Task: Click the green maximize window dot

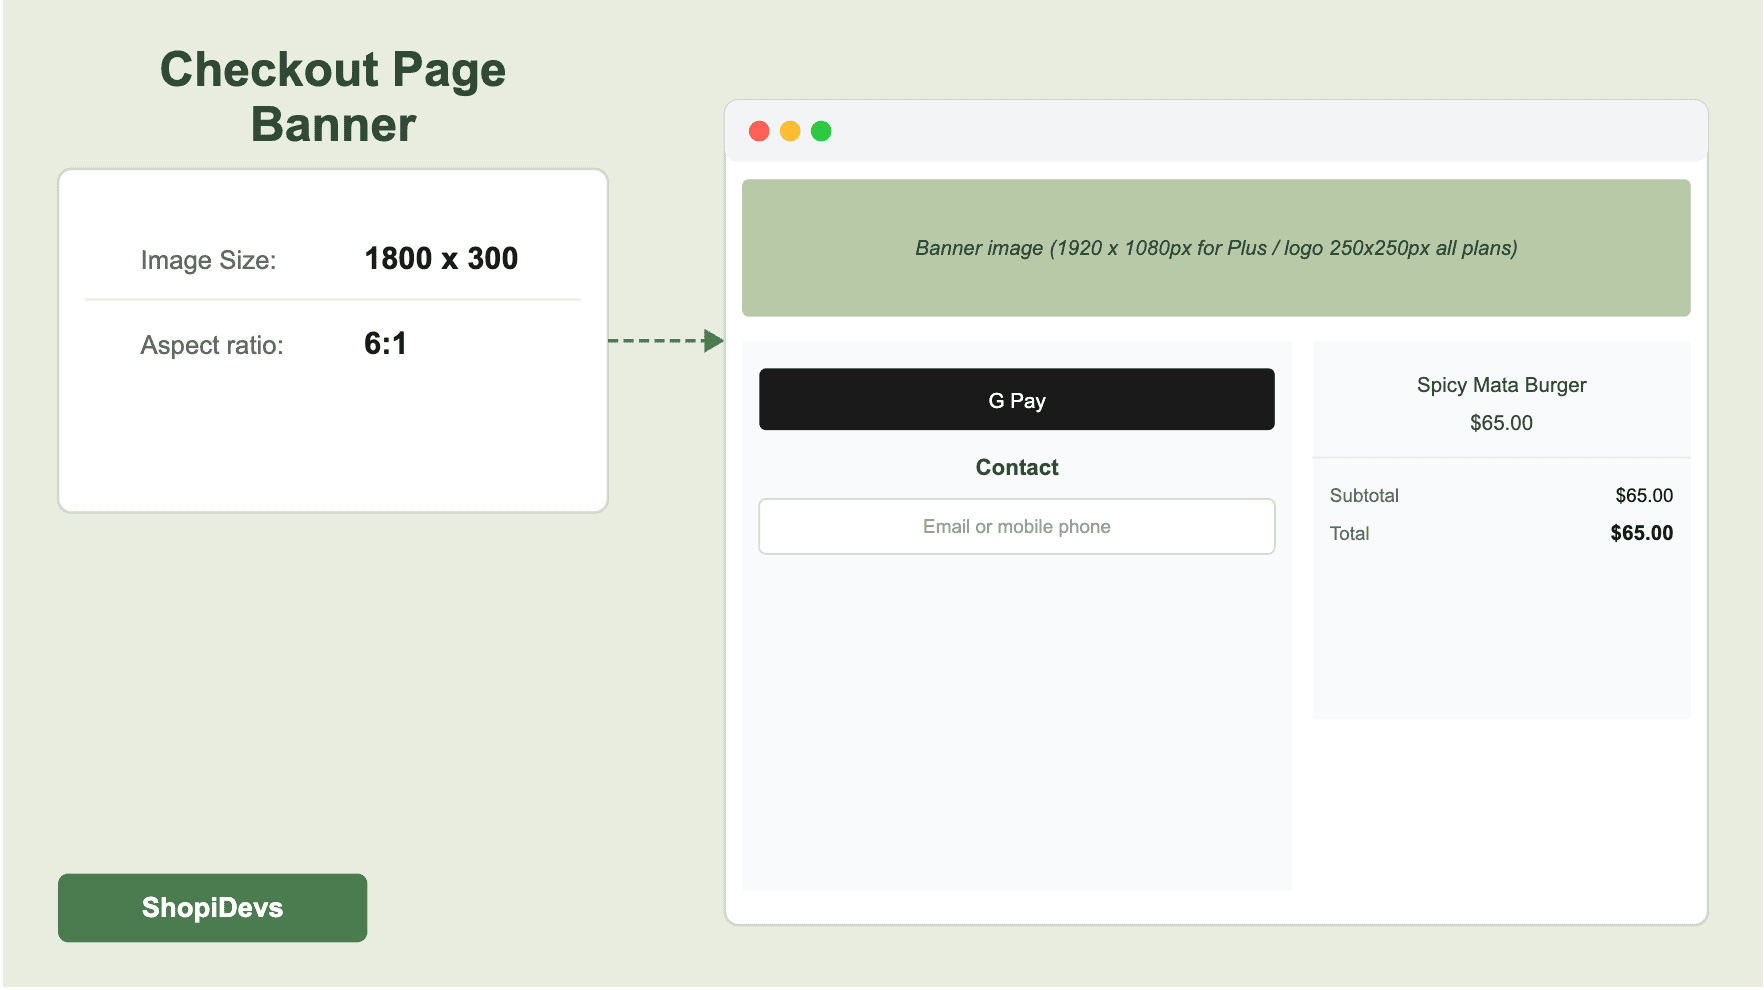Action: click(x=821, y=131)
